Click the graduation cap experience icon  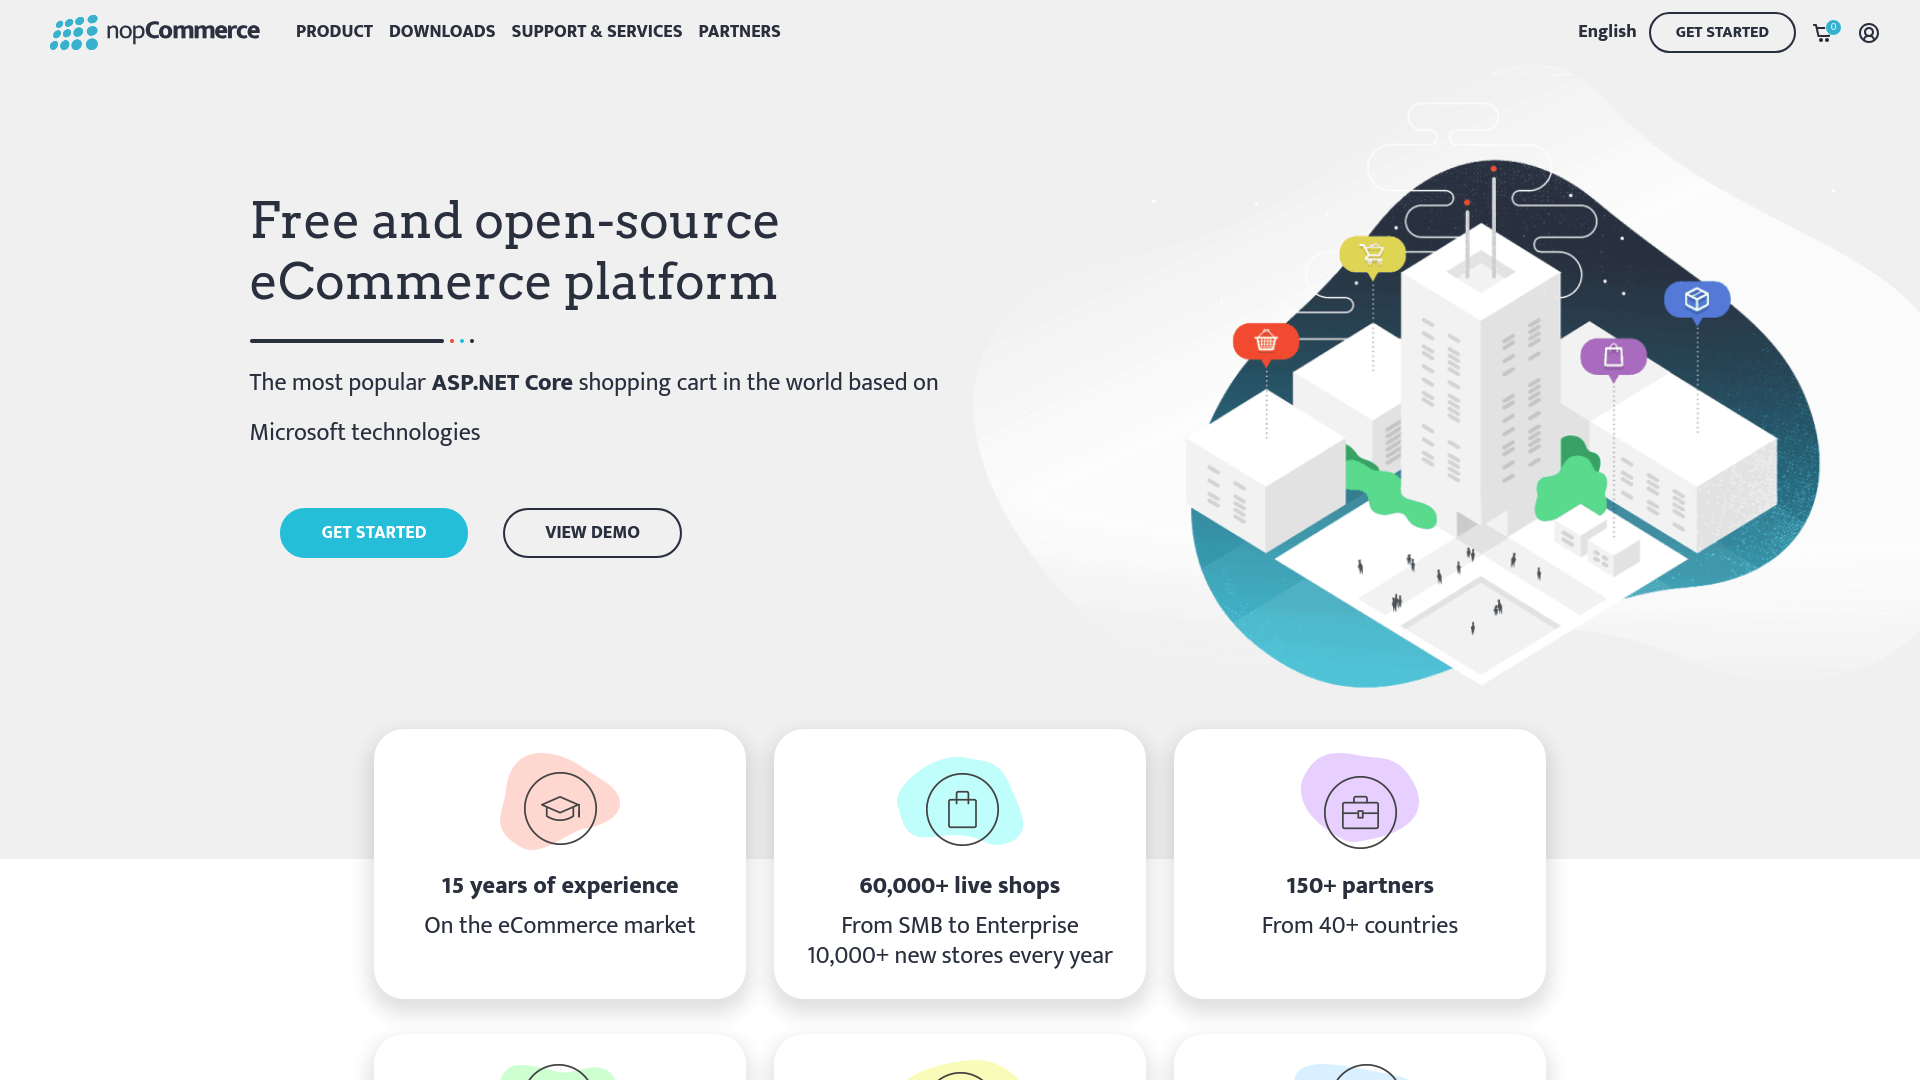[x=560, y=808]
